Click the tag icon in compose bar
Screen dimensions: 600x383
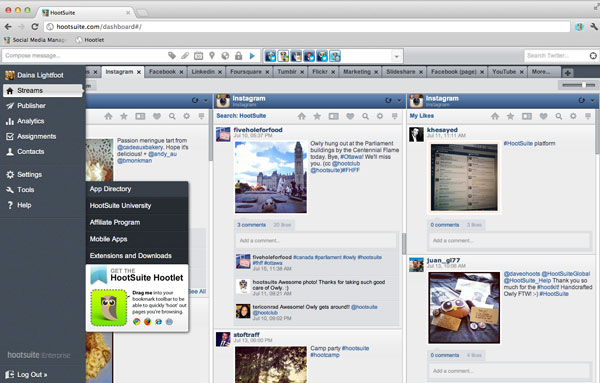[x=172, y=56]
